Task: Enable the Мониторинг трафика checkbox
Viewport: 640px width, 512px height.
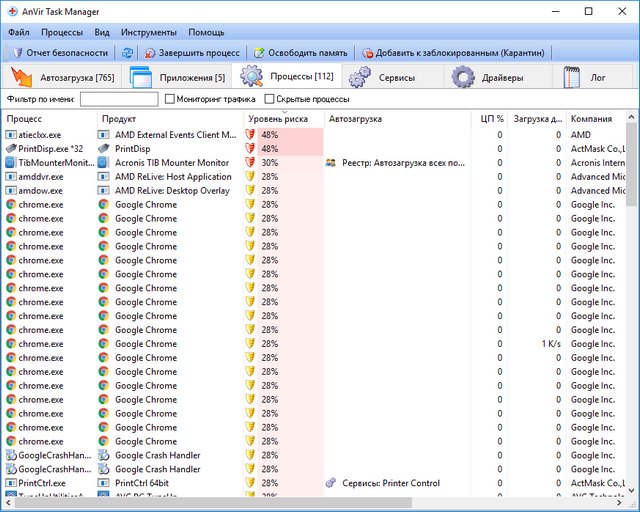Action: click(169, 99)
